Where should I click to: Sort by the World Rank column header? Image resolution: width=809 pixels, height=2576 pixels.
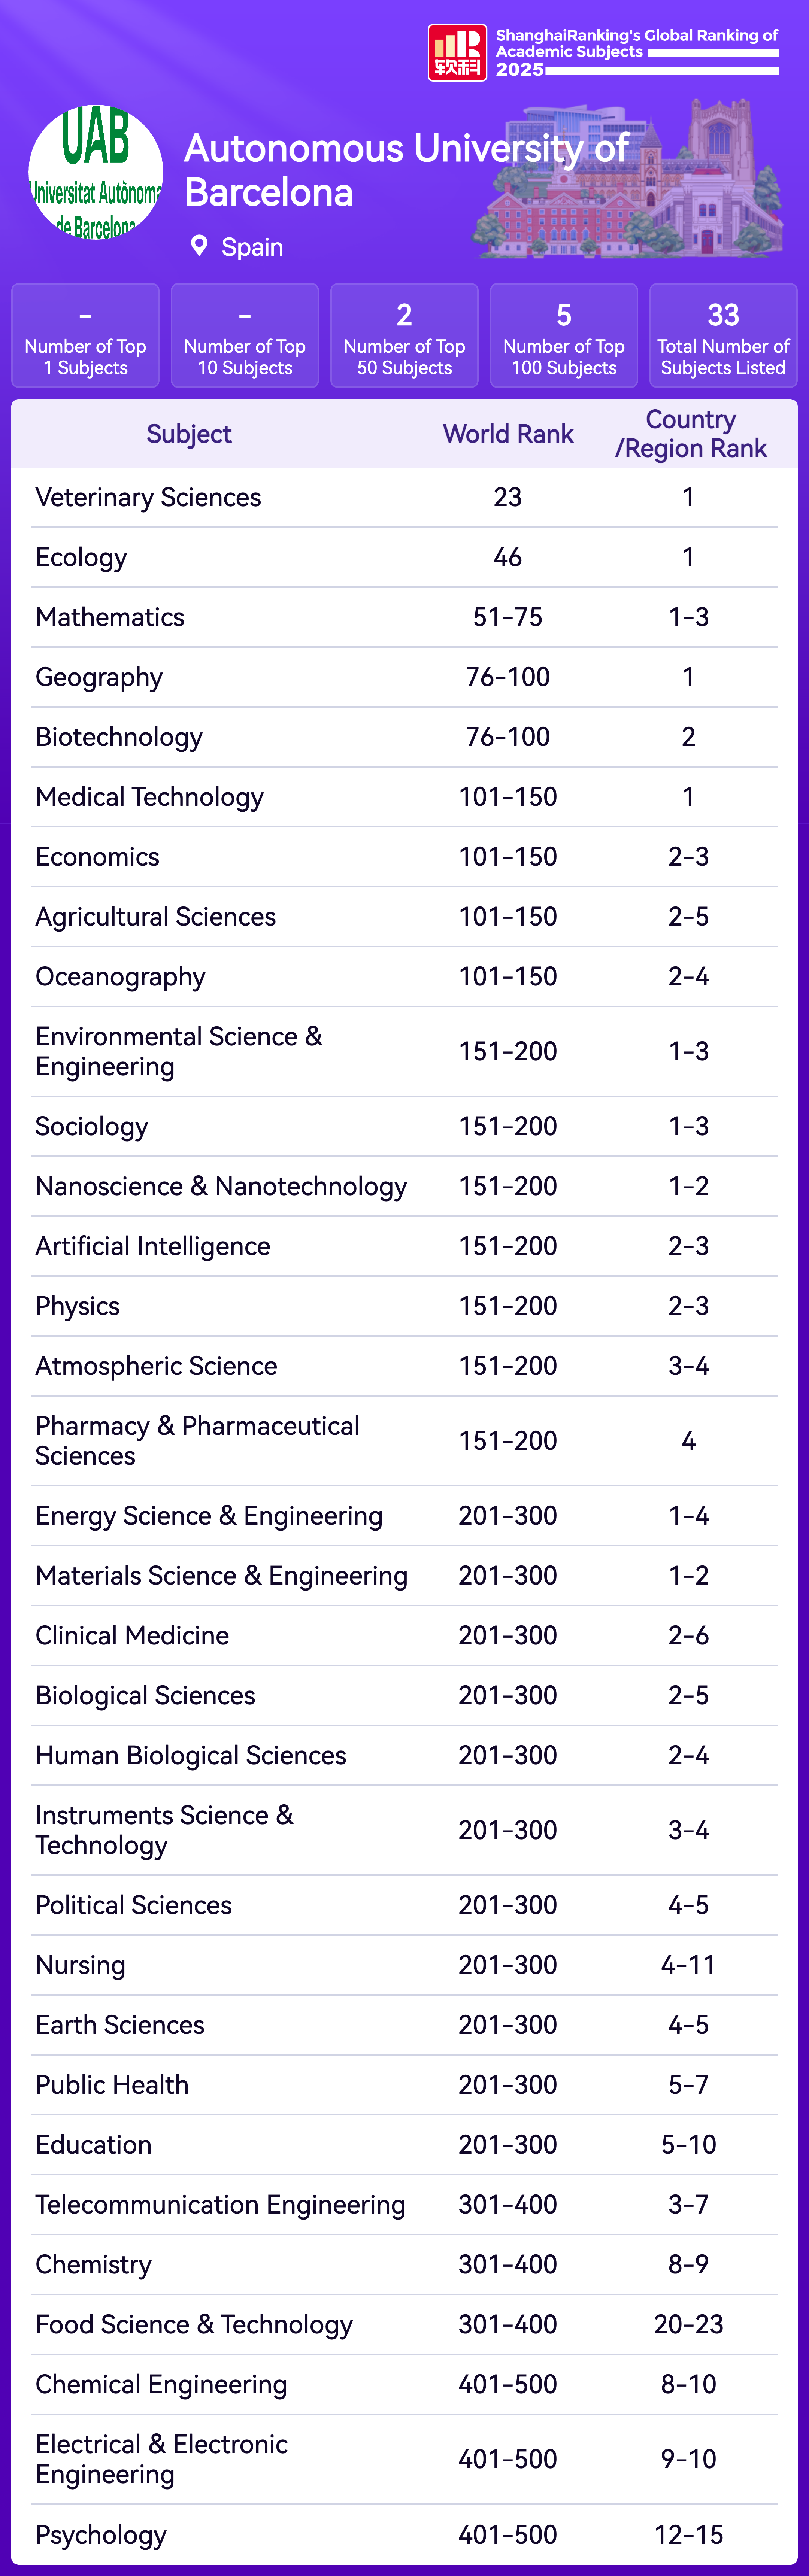pyautogui.click(x=508, y=434)
